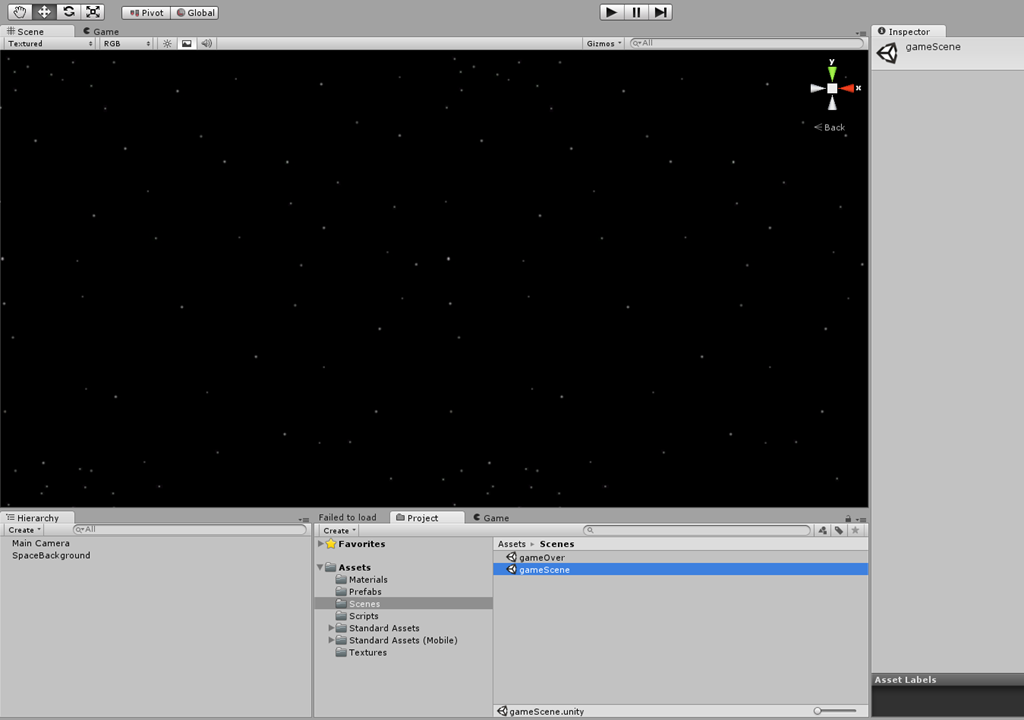
Task: Adjust the asset icon size slider
Action: pos(834,711)
